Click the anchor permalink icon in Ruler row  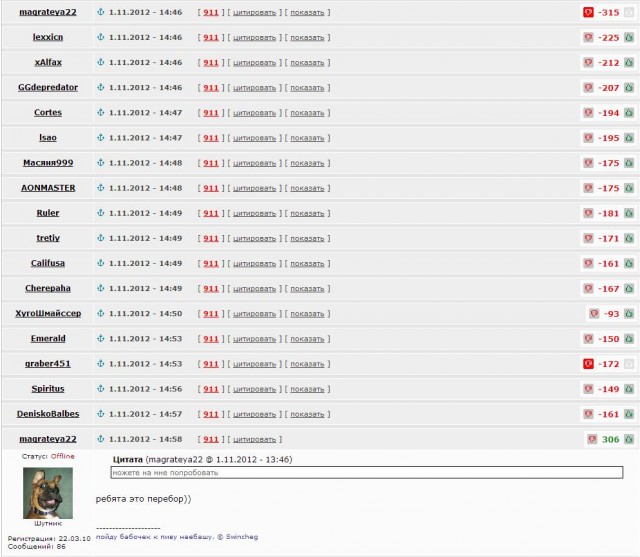pyautogui.click(x=101, y=213)
